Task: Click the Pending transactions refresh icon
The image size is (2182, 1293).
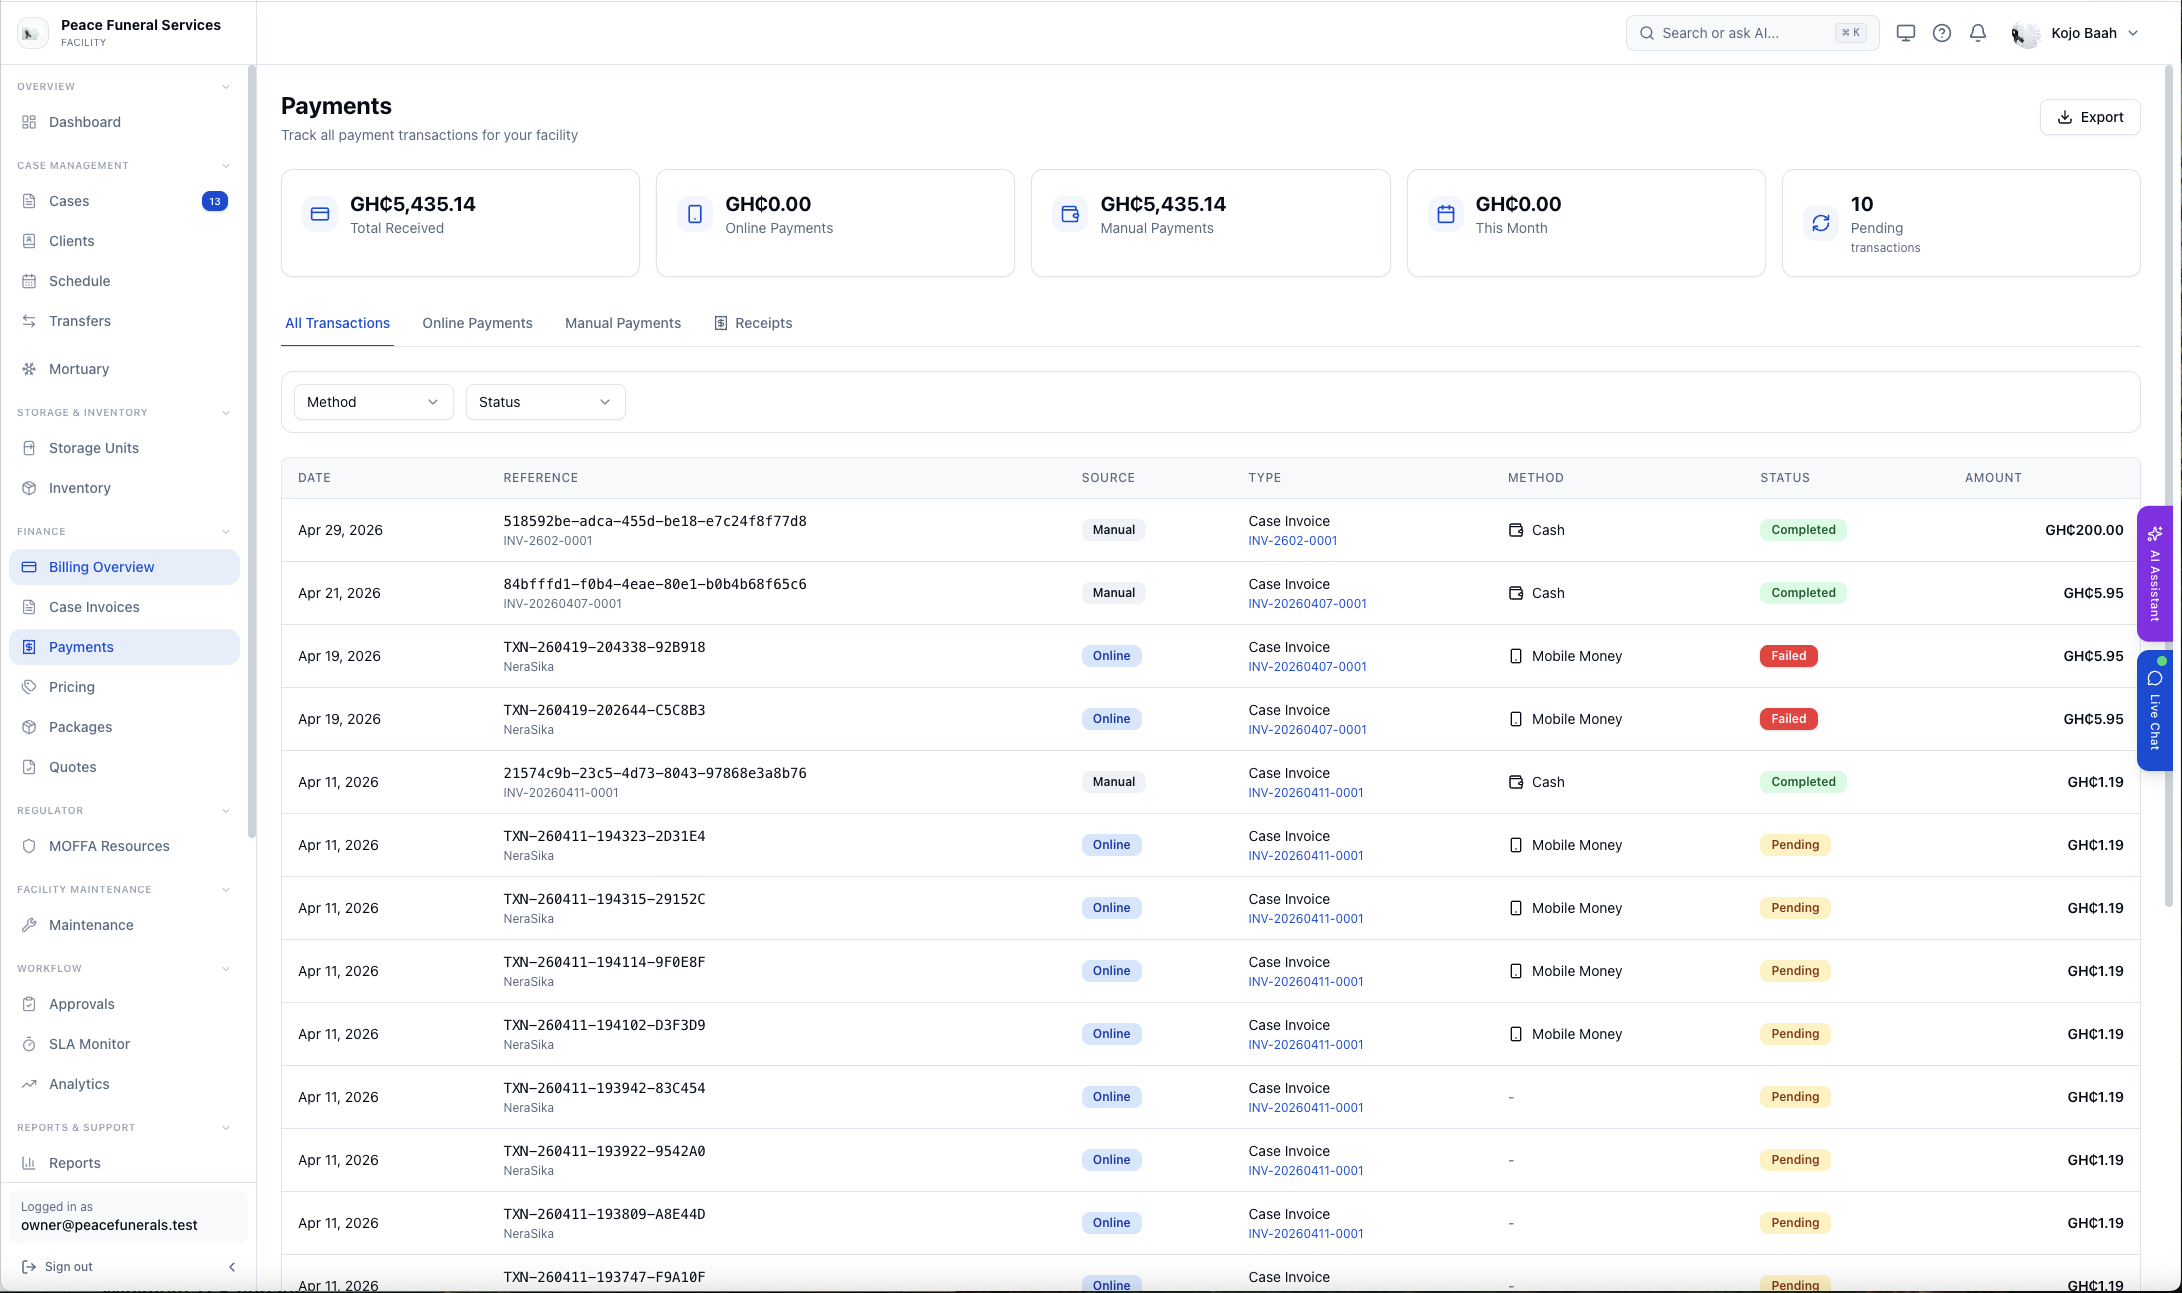Action: 1821,223
